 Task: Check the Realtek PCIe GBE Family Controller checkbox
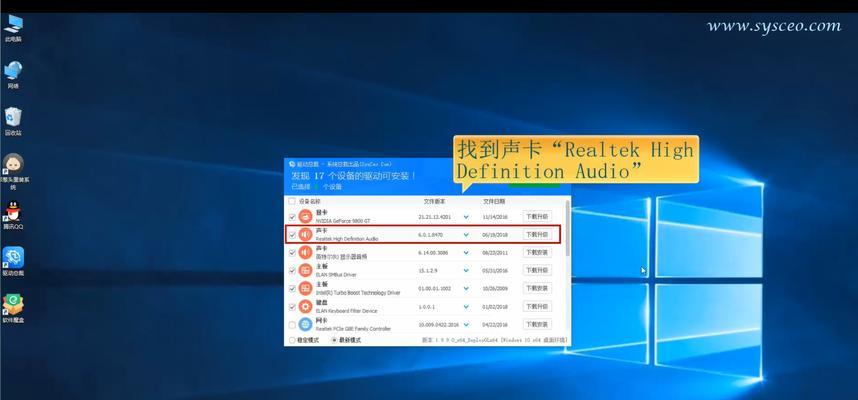[x=292, y=325]
